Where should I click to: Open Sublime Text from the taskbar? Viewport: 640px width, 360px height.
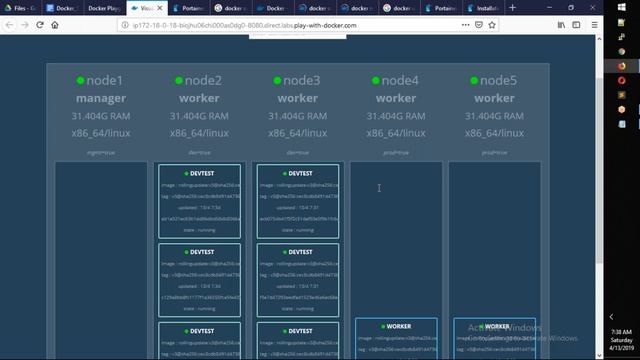click(x=622, y=95)
